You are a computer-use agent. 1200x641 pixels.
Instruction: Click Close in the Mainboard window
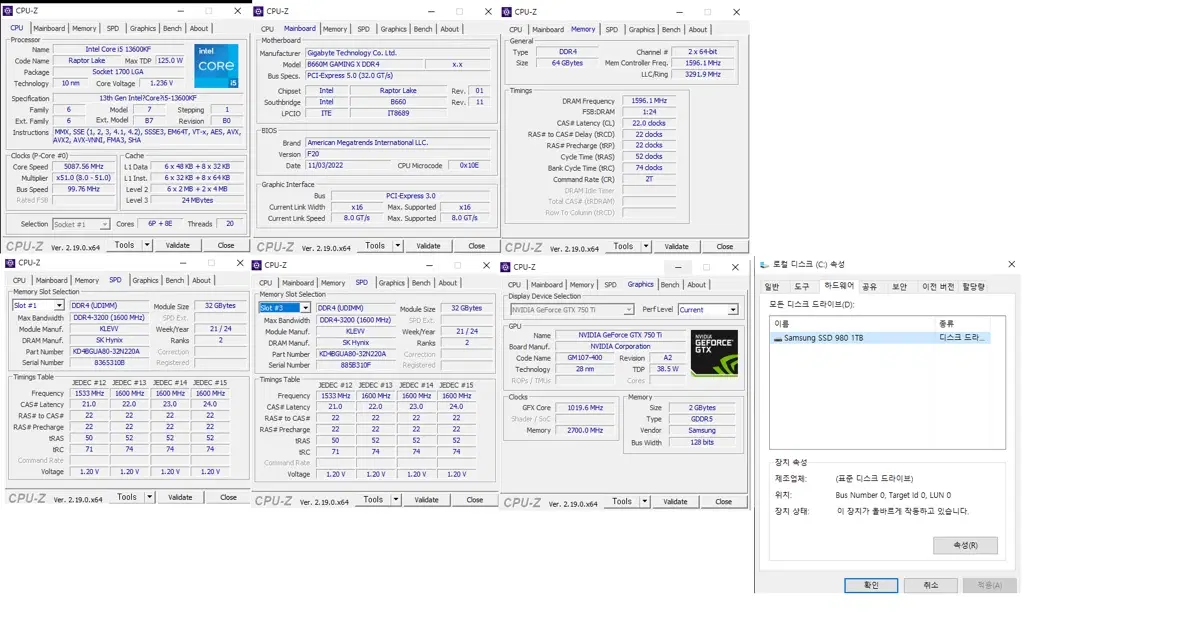pos(477,245)
